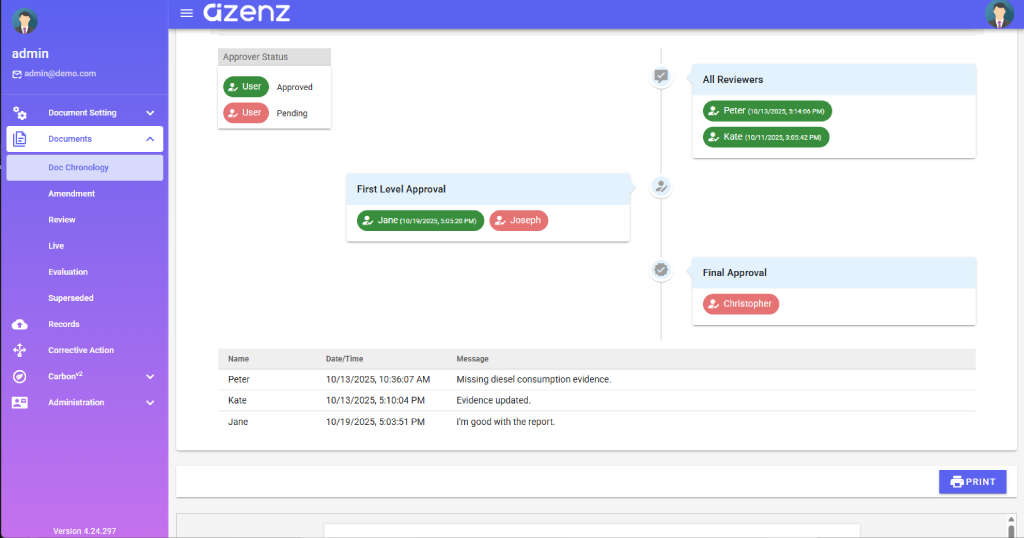Click the hamburger menu icon
Image resolution: width=1024 pixels, height=538 pixels.
(186, 13)
